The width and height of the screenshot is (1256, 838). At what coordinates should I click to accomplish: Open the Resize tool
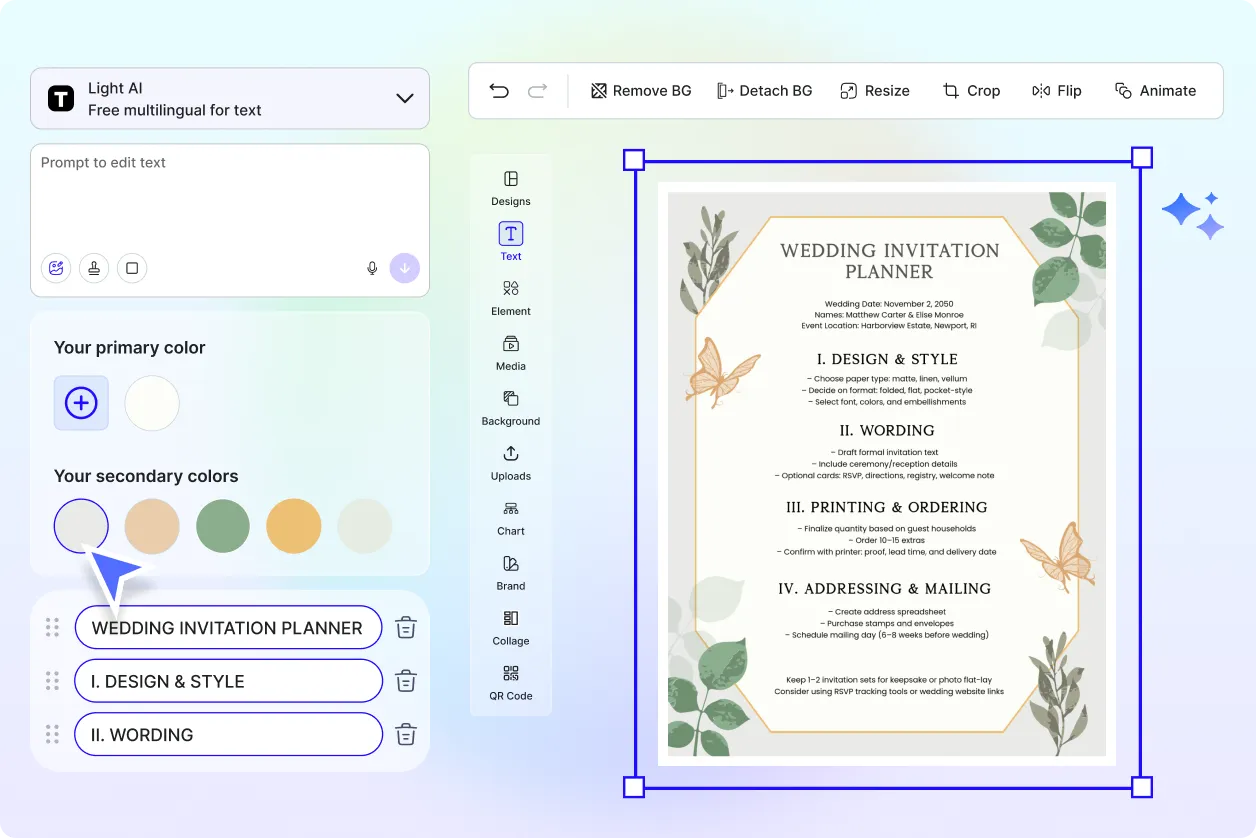click(x=875, y=91)
